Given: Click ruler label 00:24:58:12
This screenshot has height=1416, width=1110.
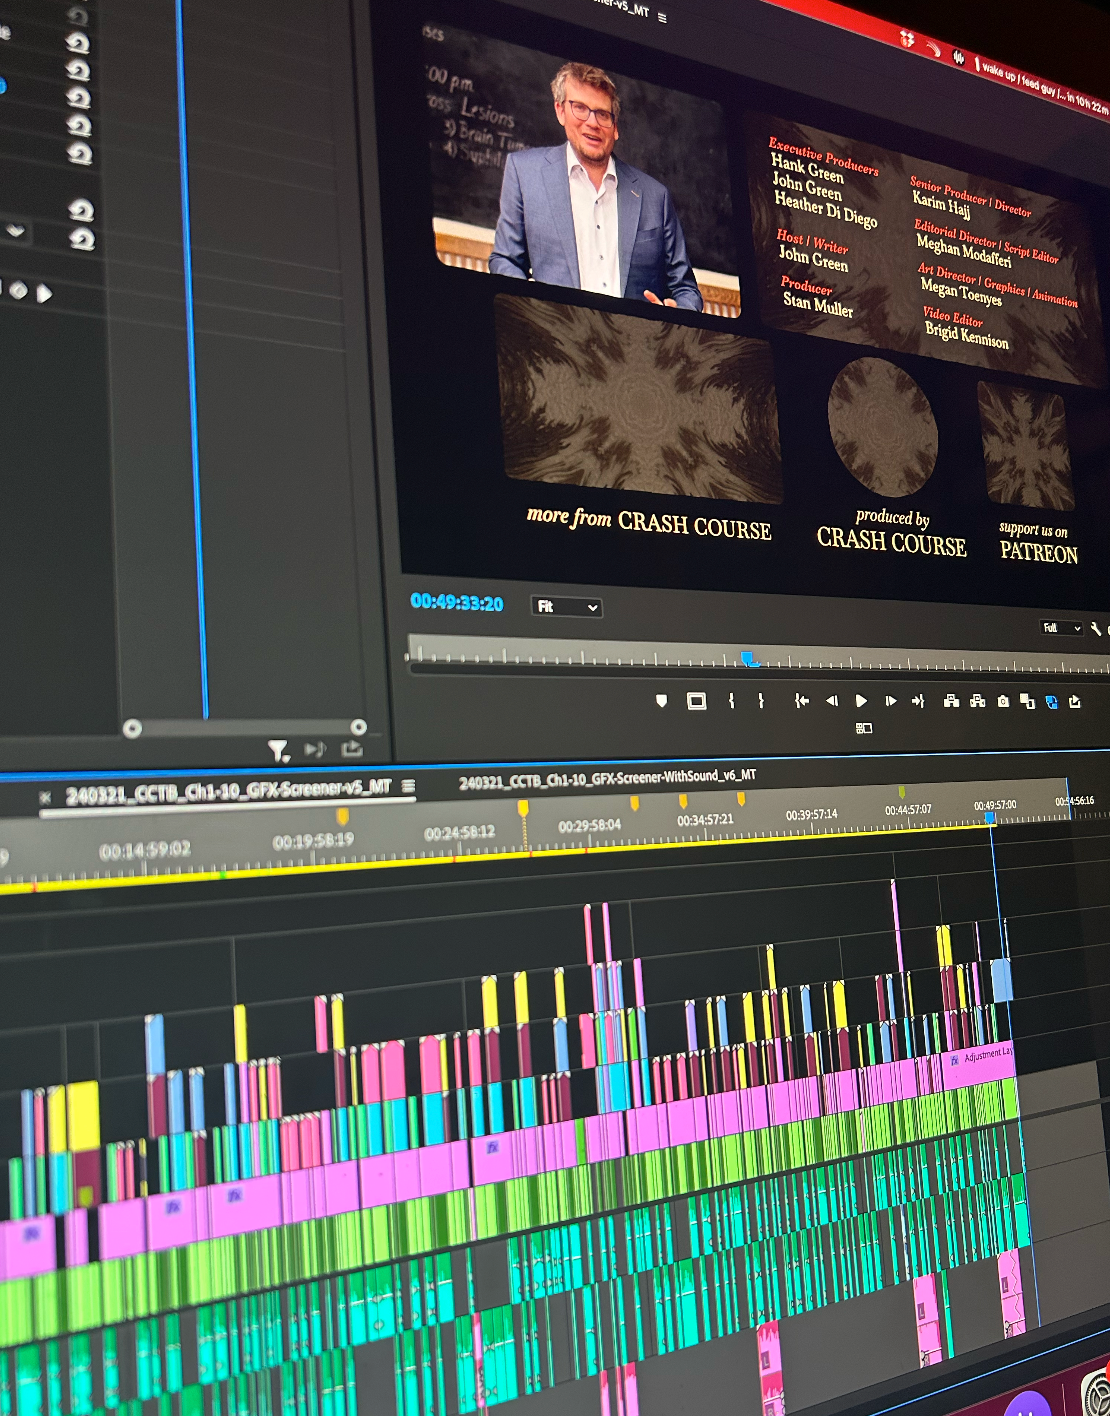Looking at the screenshot, I should pyautogui.click(x=459, y=832).
